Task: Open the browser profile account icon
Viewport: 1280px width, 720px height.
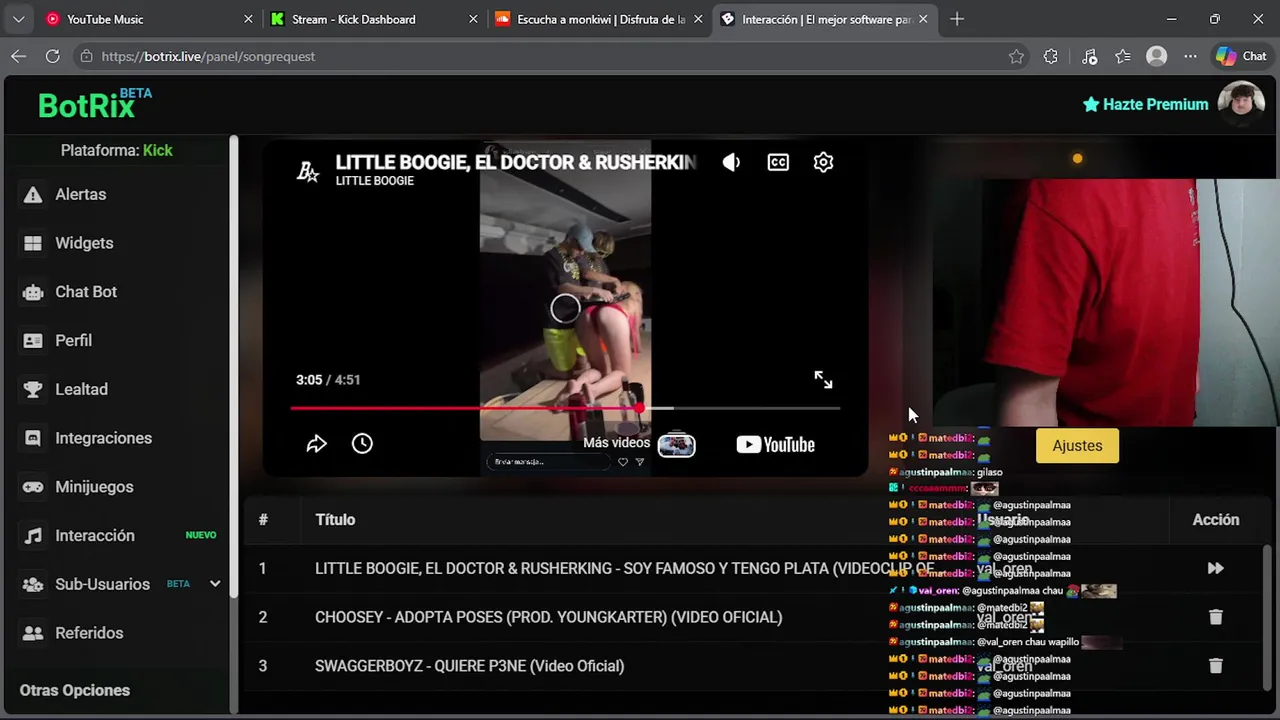Action: [x=1157, y=57]
